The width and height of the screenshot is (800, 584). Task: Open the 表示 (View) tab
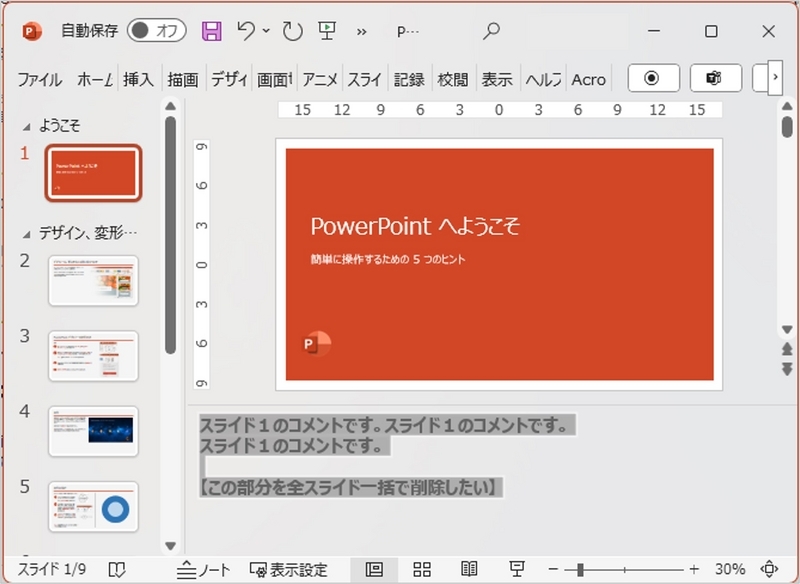click(x=497, y=80)
